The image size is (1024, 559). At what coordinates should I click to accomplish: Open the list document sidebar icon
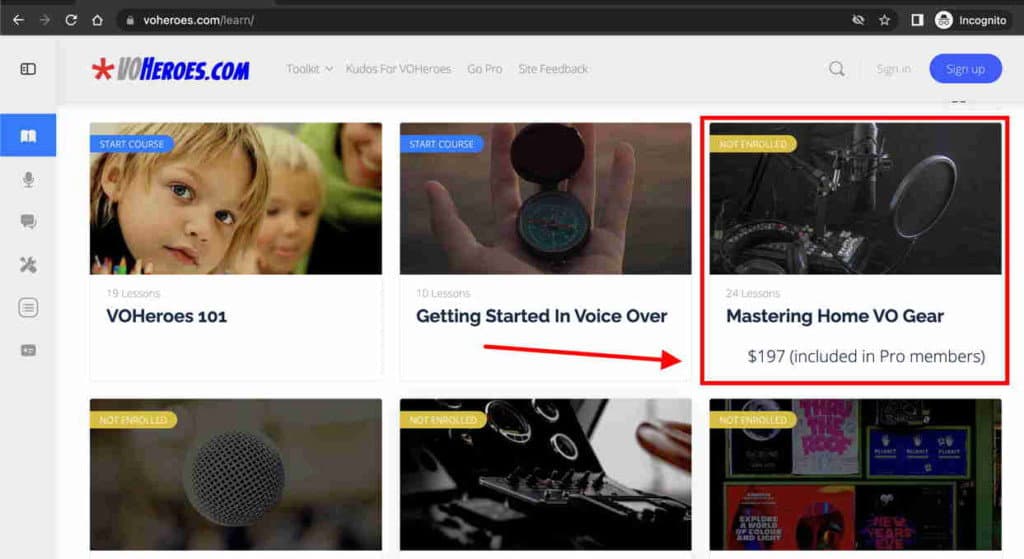pos(28,308)
